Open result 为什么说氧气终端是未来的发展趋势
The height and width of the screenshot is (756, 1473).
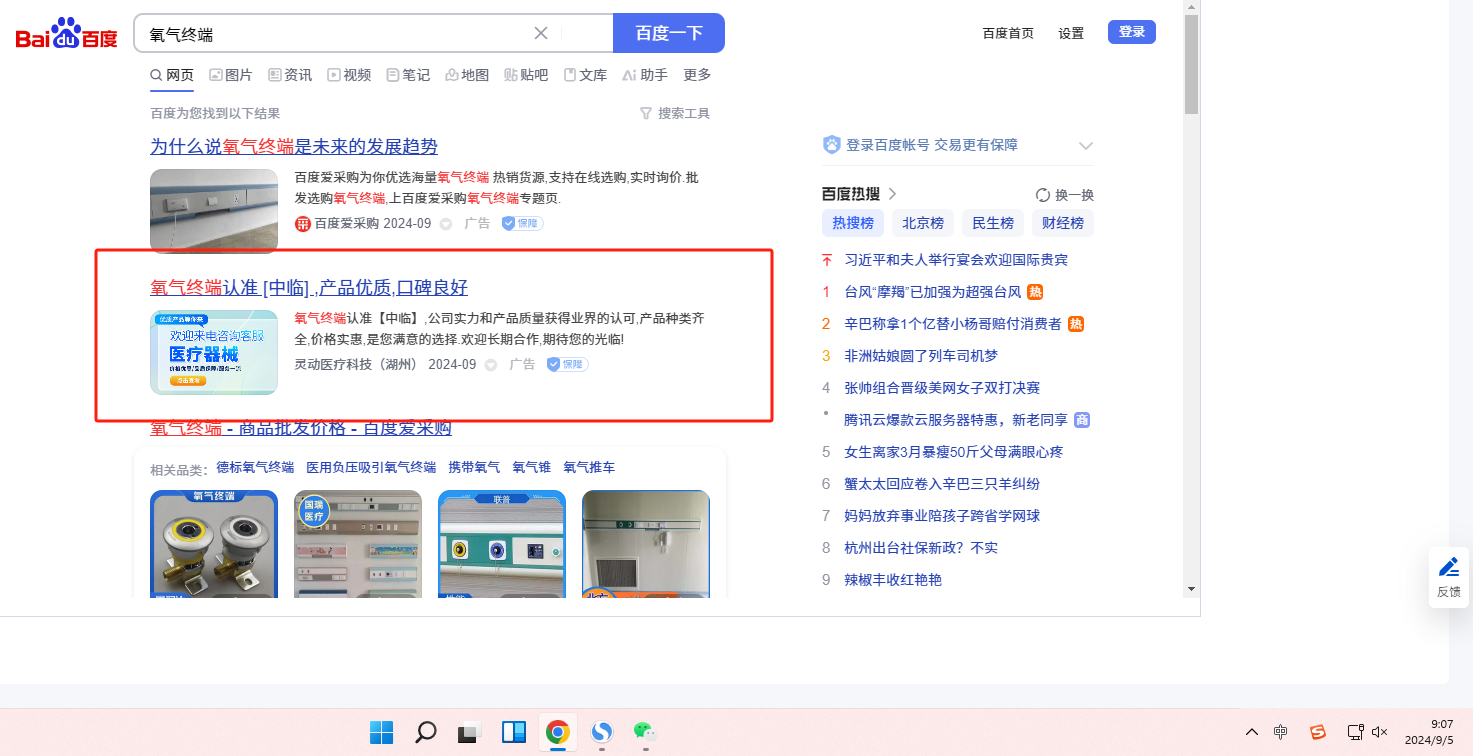294,146
